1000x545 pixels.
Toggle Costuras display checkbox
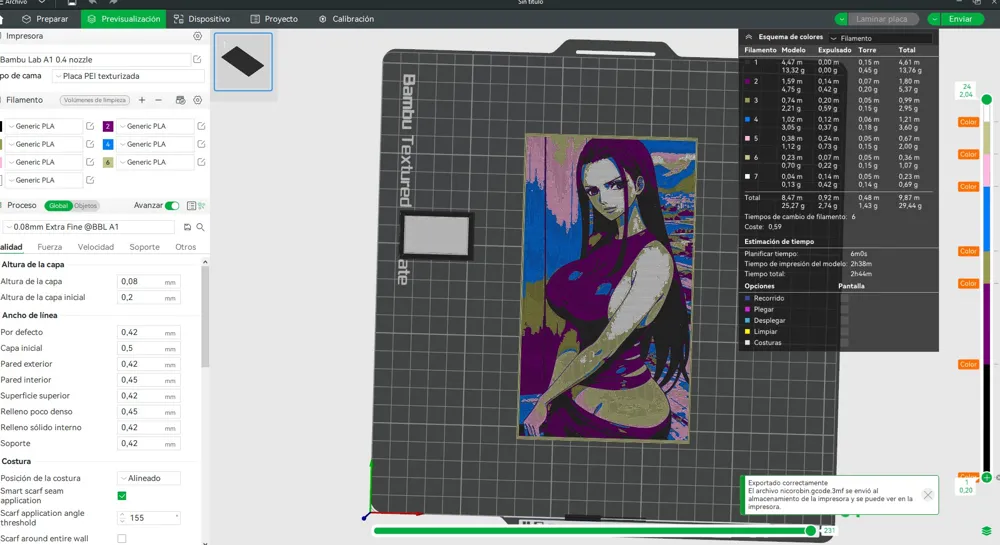coord(844,343)
